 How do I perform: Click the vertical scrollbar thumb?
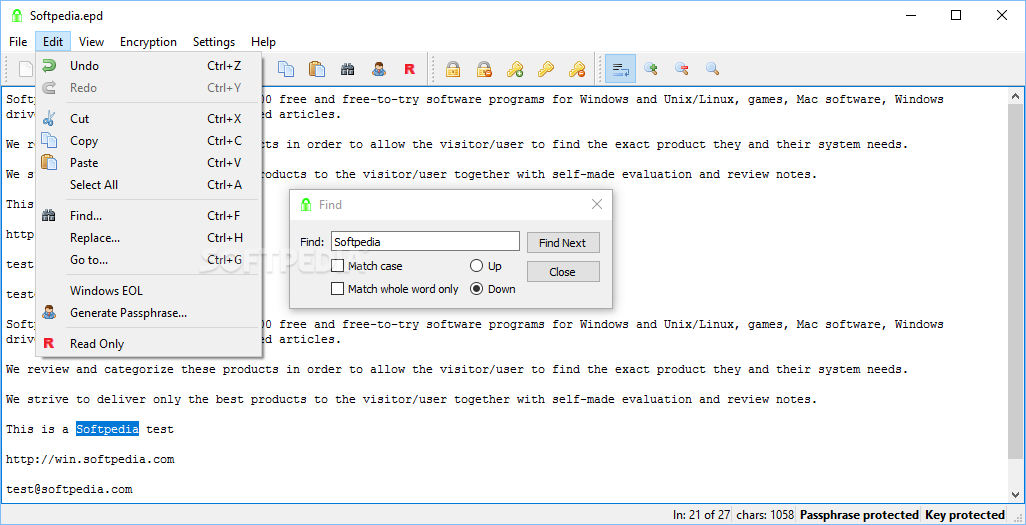point(1016,281)
